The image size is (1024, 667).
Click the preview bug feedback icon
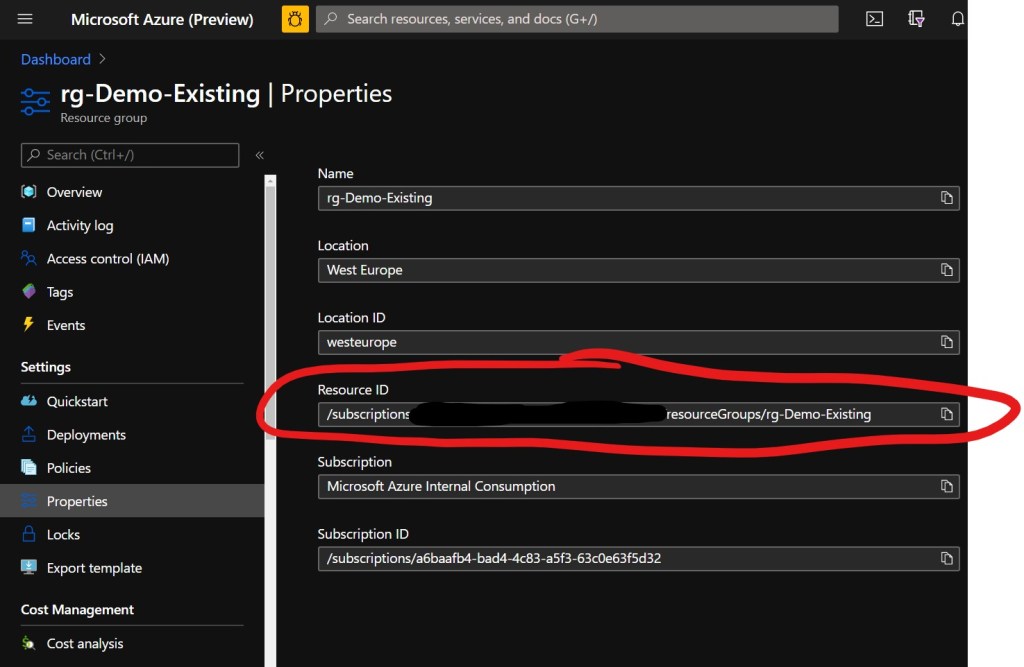coord(295,19)
